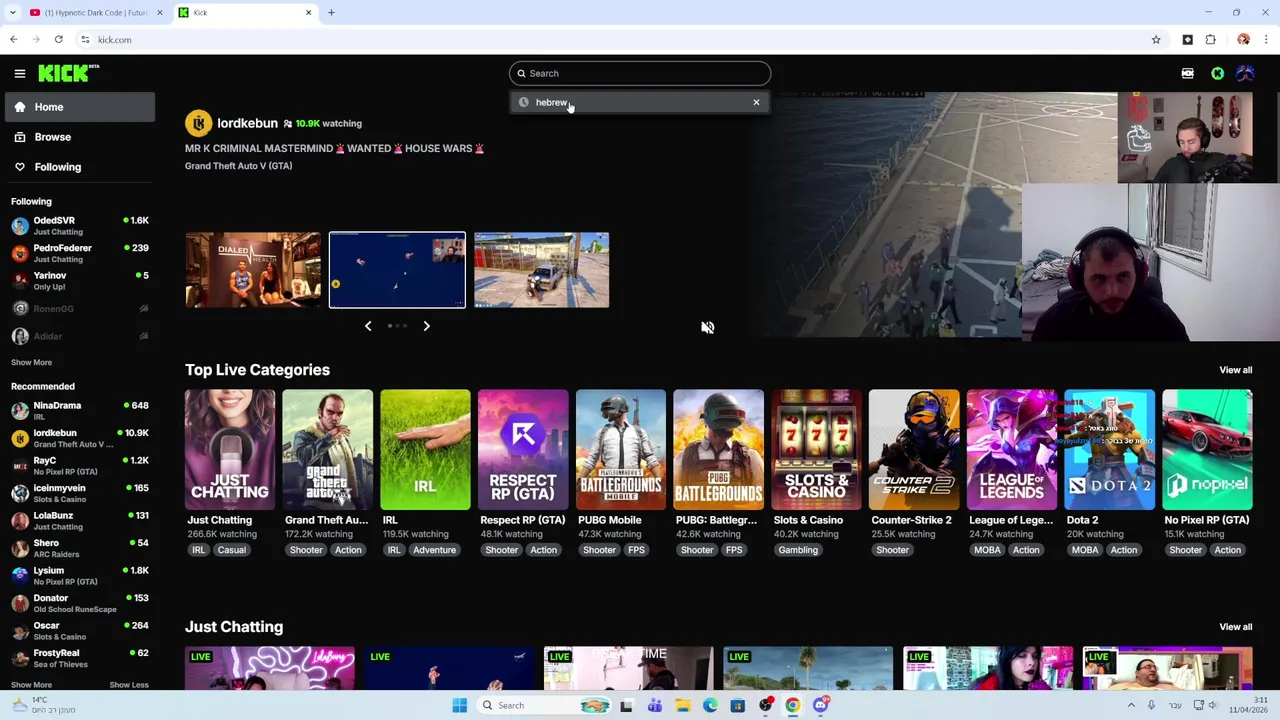Open OdedSVR channel in sidebar
1280x720 pixels.
click(x=78, y=226)
